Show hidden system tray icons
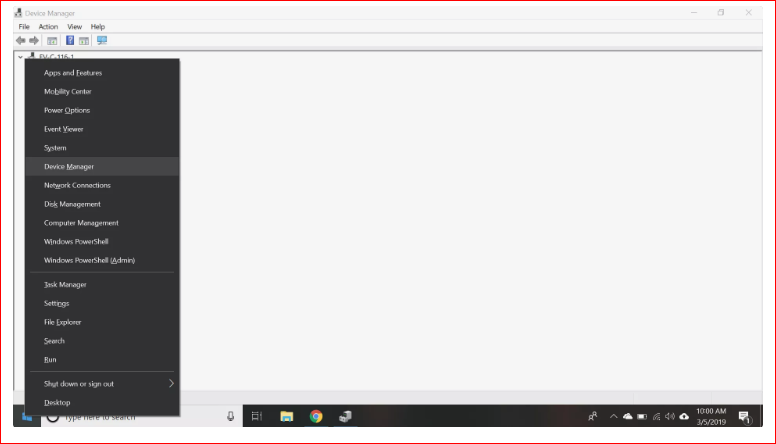 614,416
